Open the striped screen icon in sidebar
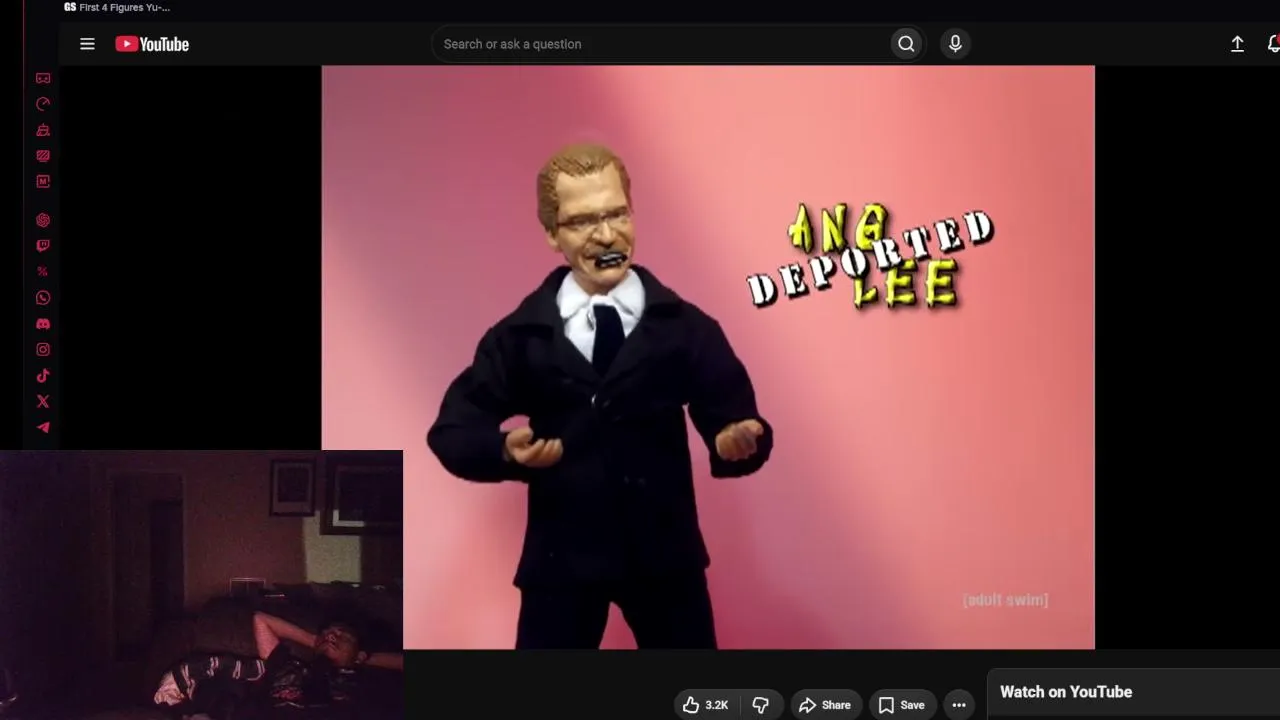 (43, 156)
